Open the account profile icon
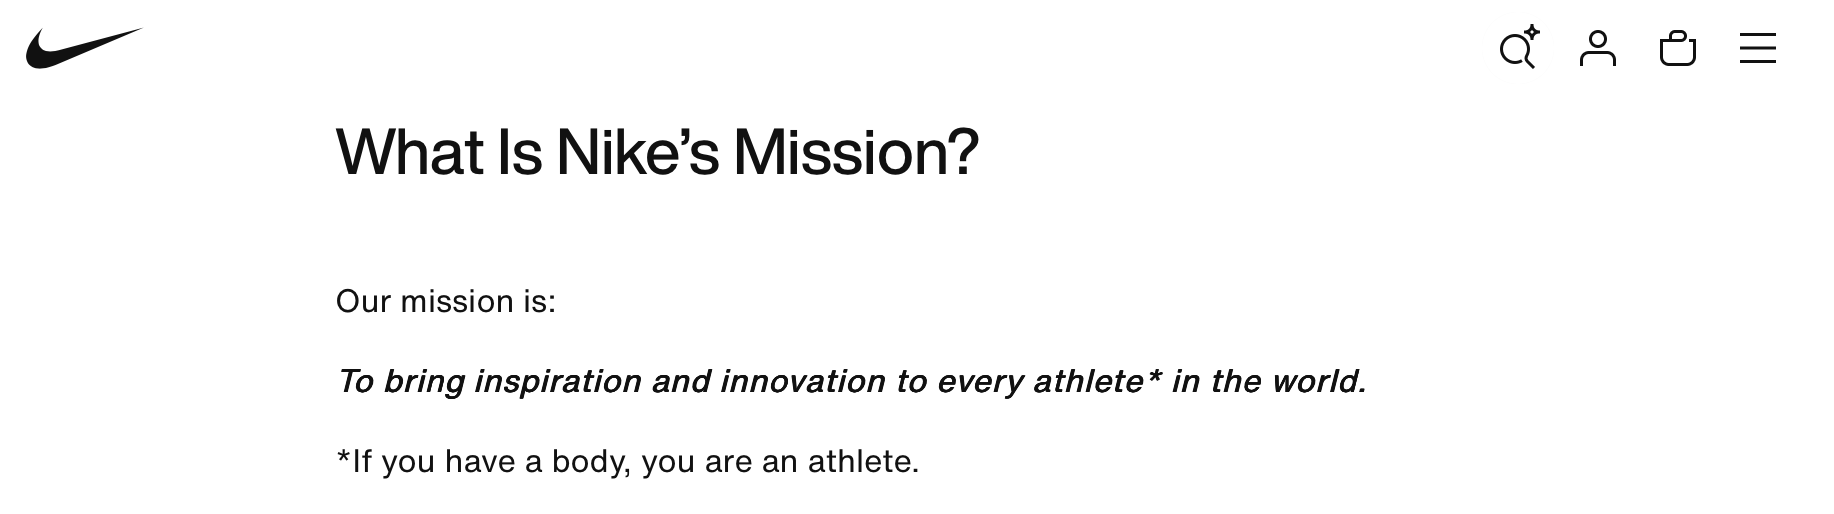Screen dimensions: 1834x514 pyautogui.click(x=1597, y=49)
